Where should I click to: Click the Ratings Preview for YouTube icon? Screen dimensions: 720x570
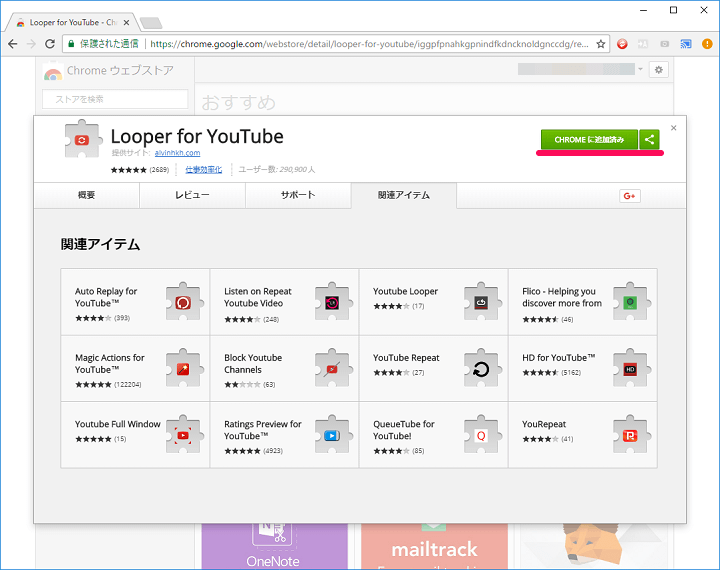pos(332,435)
